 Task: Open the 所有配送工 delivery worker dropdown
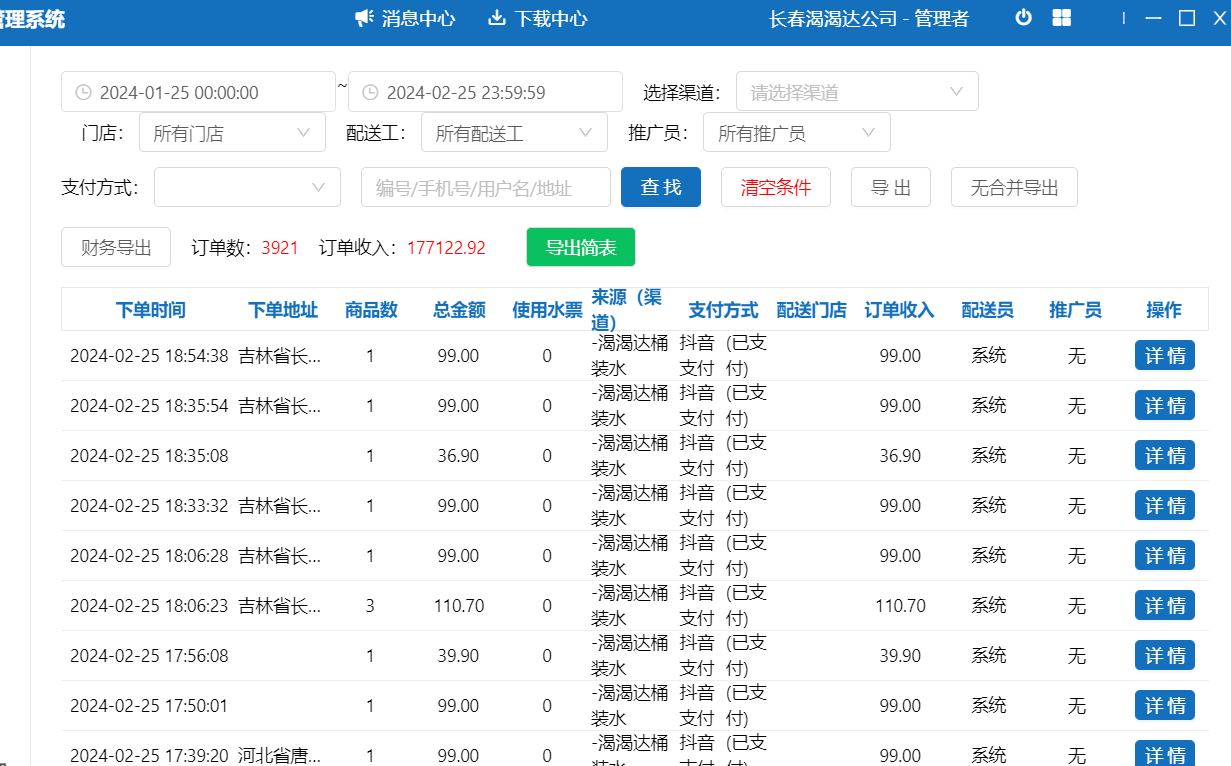pyautogui.click(x=514, y=133)
